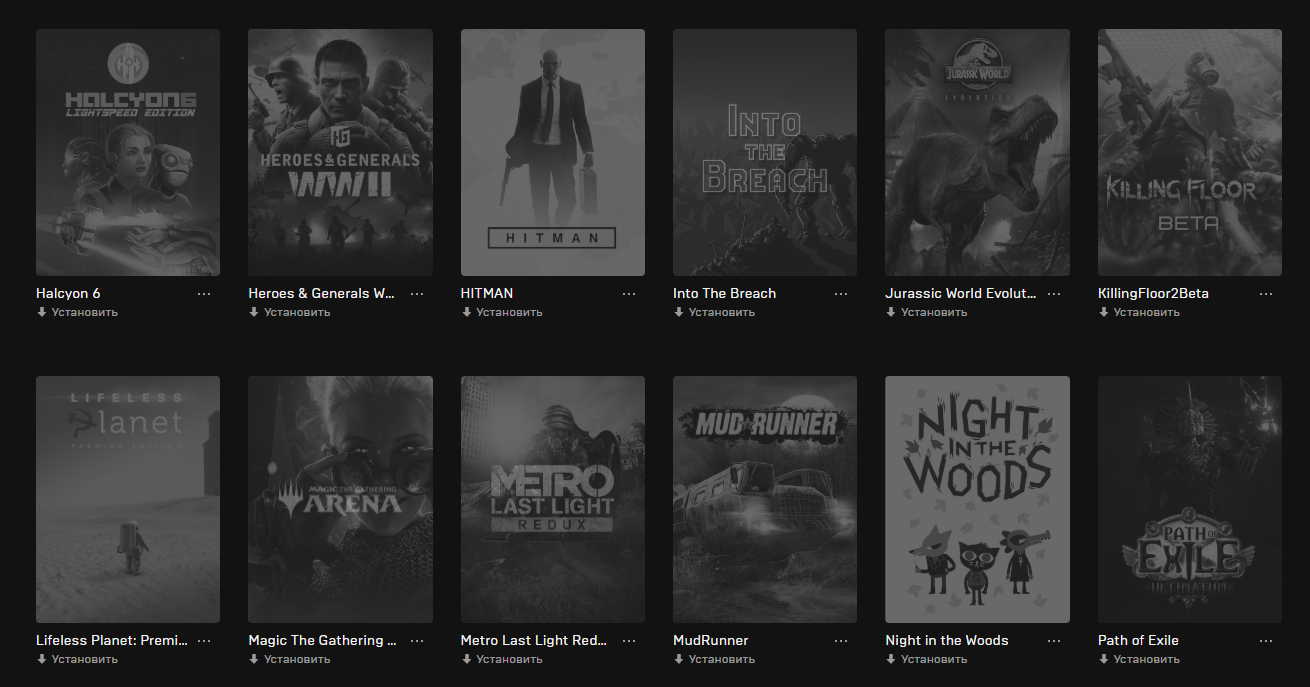
Task: Click Установить under MudRunner
Action: [714, 659]
